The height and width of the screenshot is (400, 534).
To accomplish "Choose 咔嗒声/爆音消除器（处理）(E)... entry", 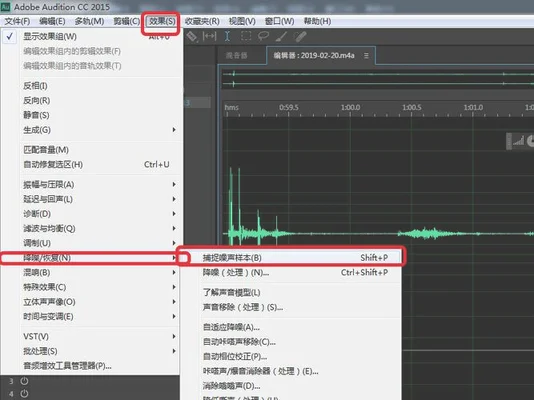I will coord(291,371).
